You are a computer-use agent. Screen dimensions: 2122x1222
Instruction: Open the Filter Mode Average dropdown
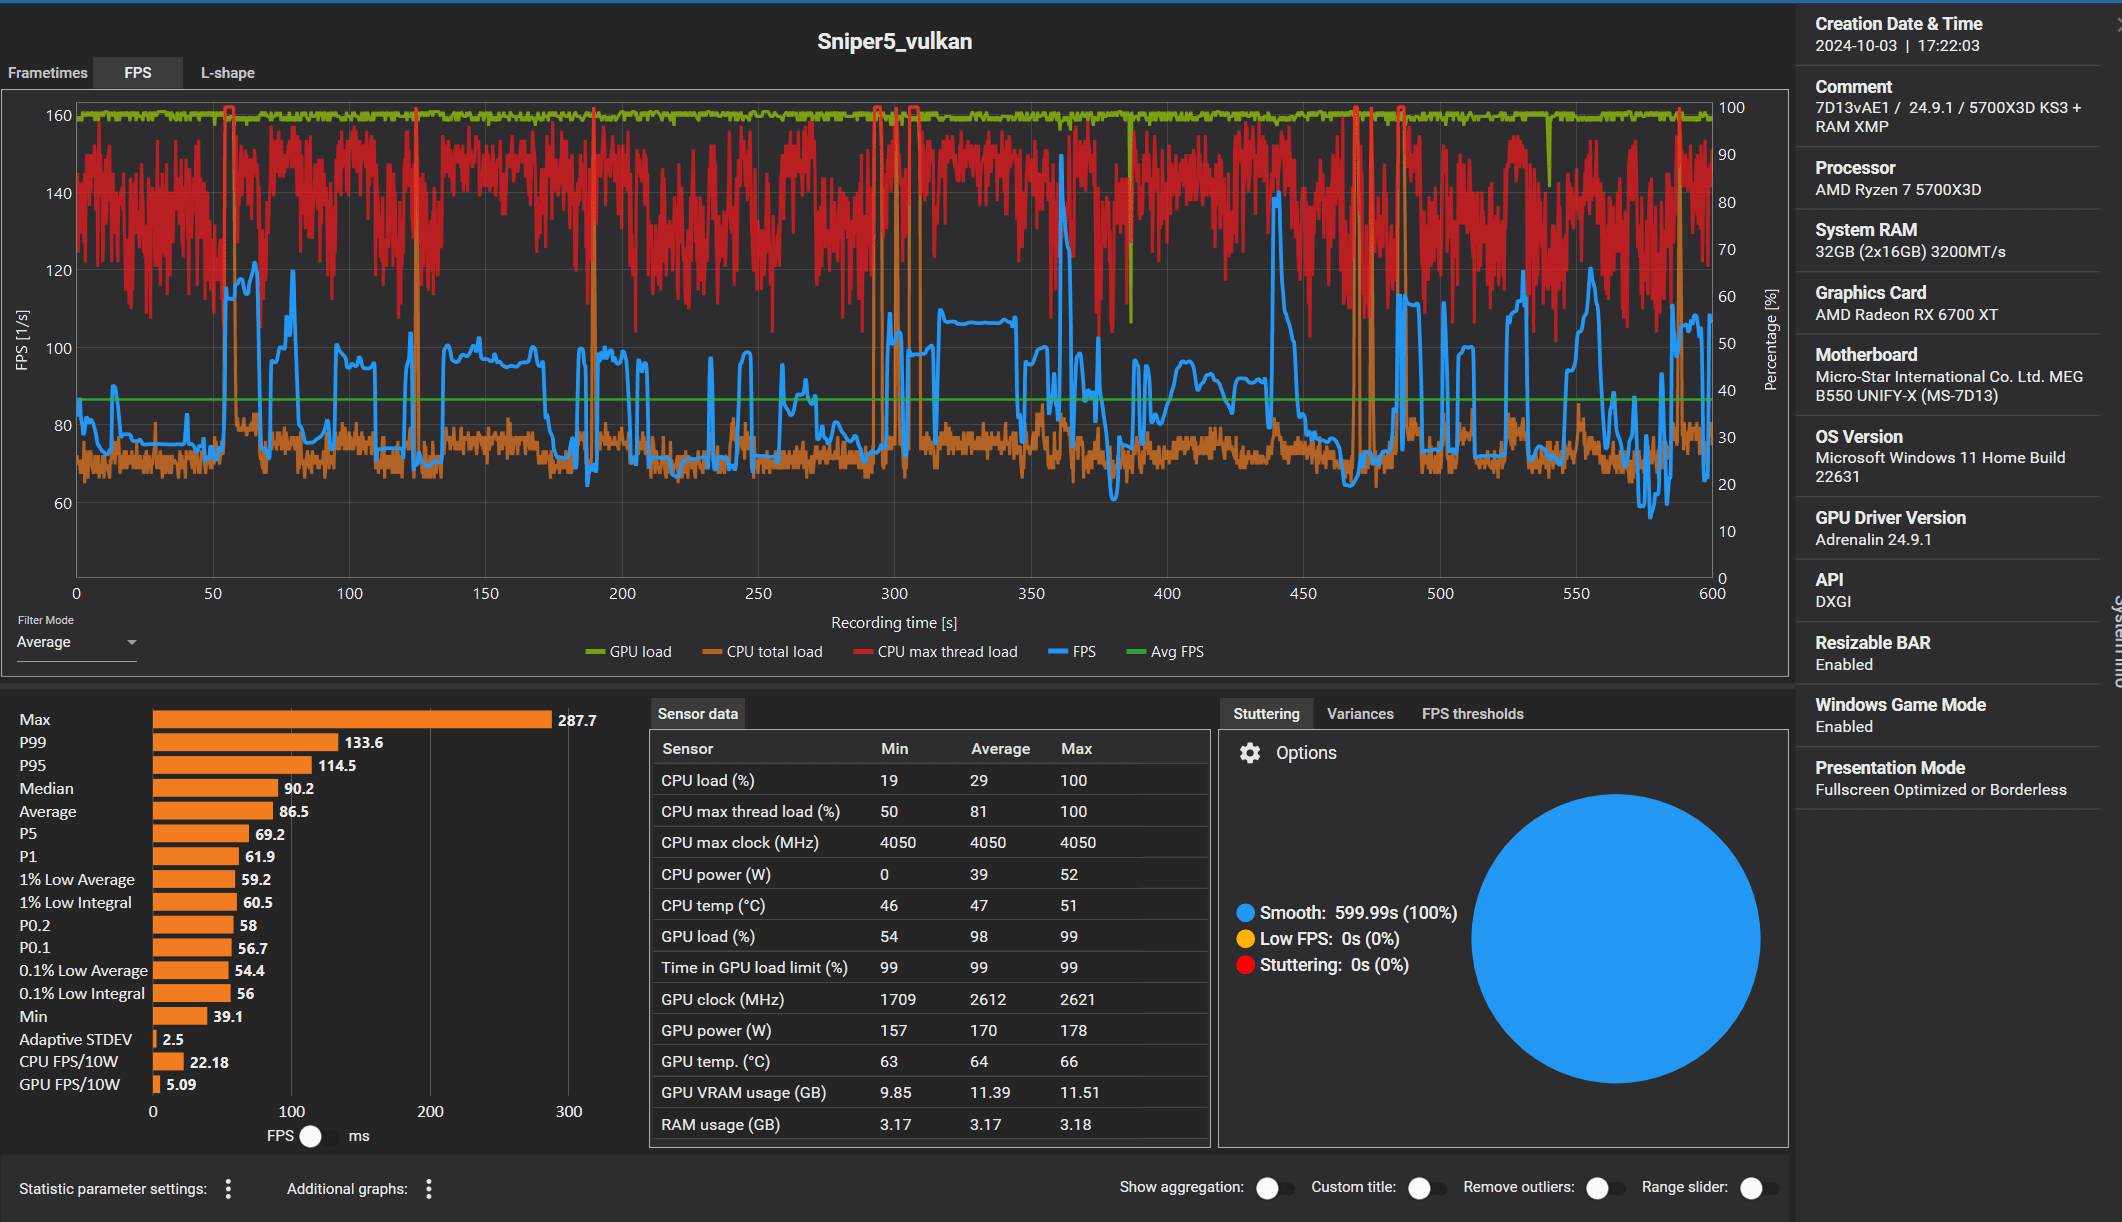click(x=76, y=642)
